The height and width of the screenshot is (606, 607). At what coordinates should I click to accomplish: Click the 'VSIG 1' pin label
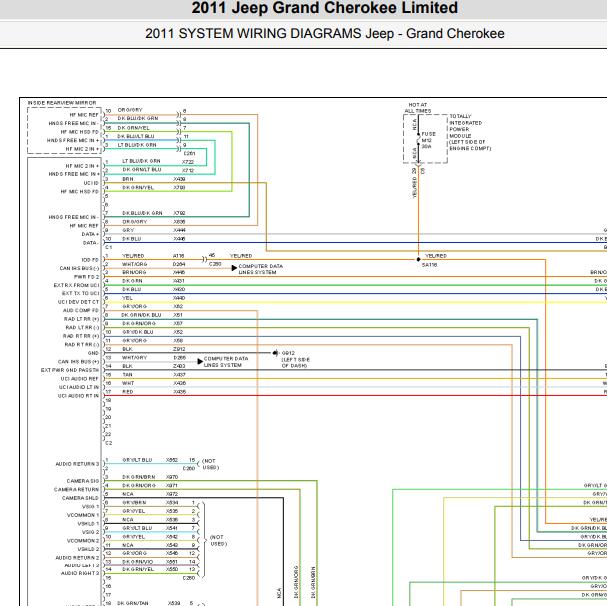91,506
